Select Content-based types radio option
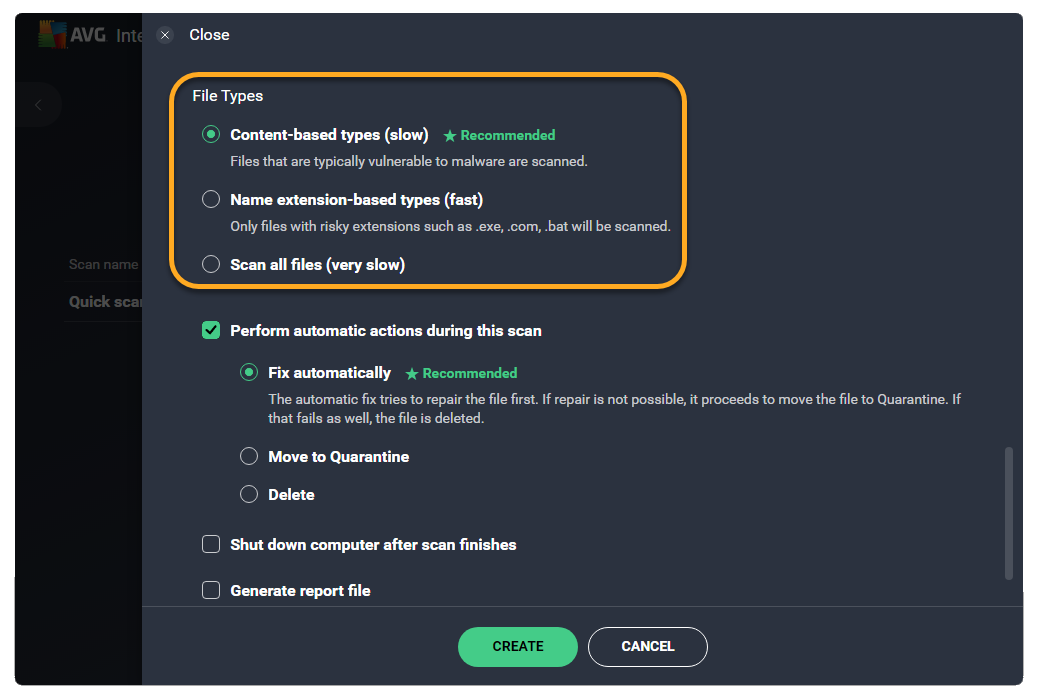This screenshot has width=1037, height=699. click(x=211, y=134)
